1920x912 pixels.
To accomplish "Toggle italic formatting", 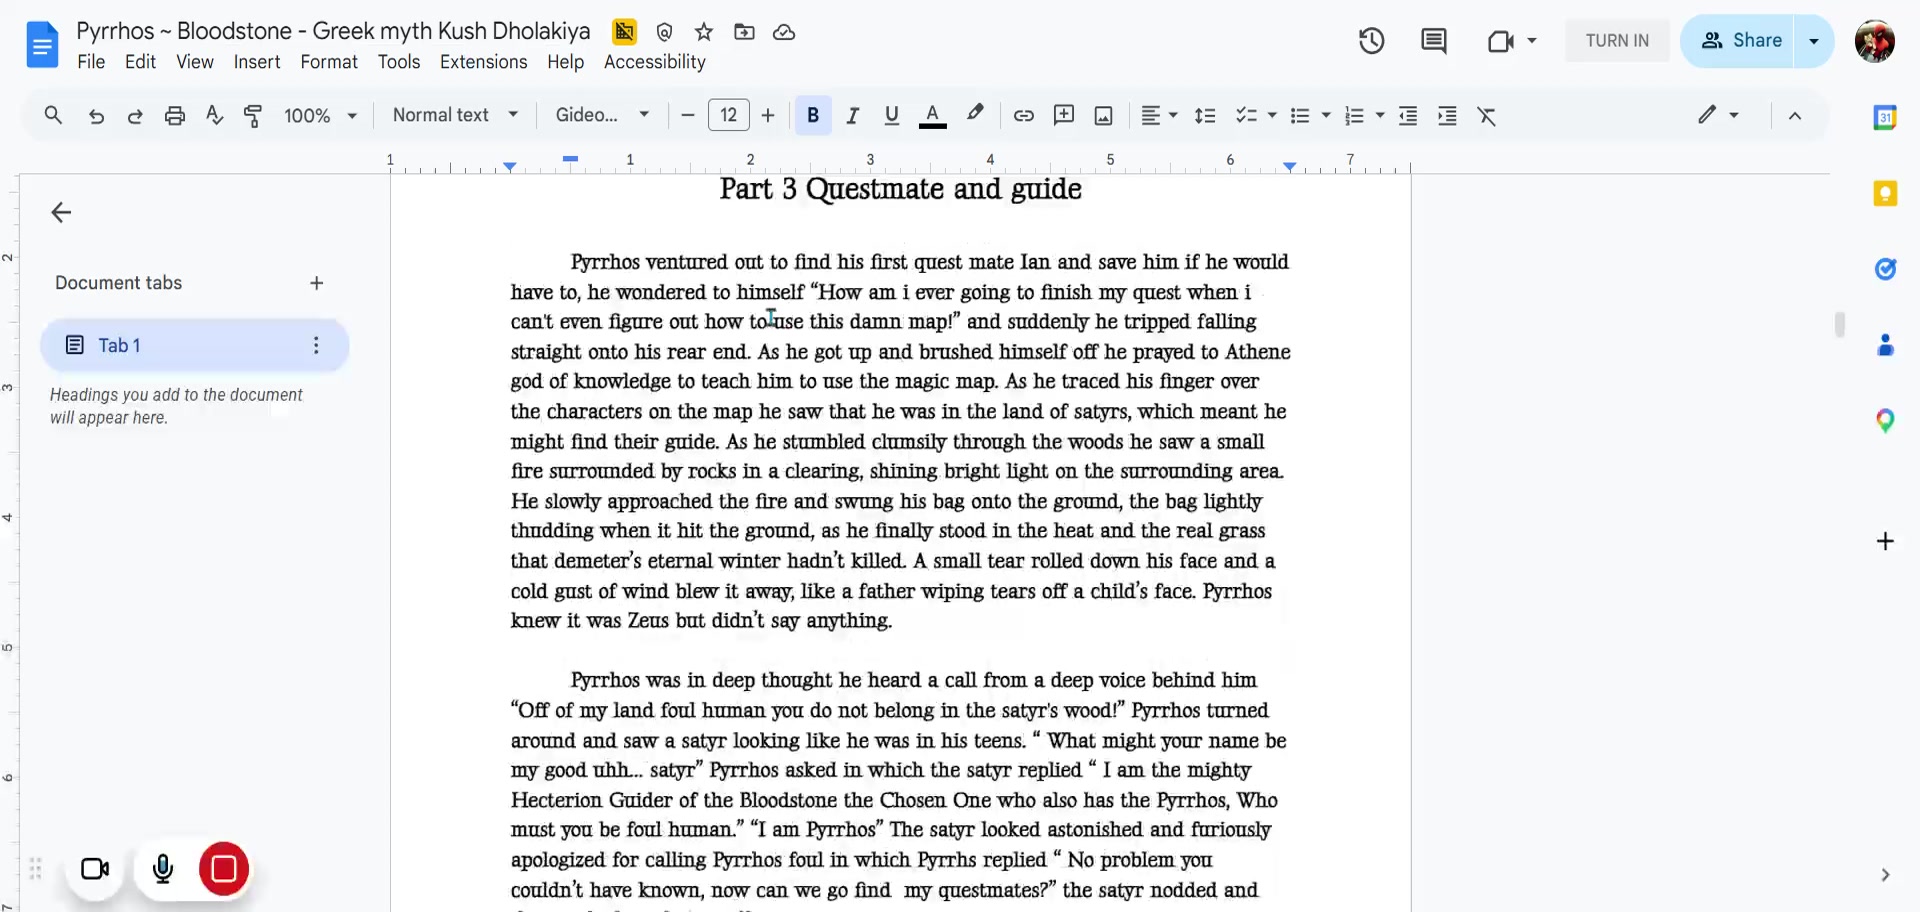I will [852, 116].
